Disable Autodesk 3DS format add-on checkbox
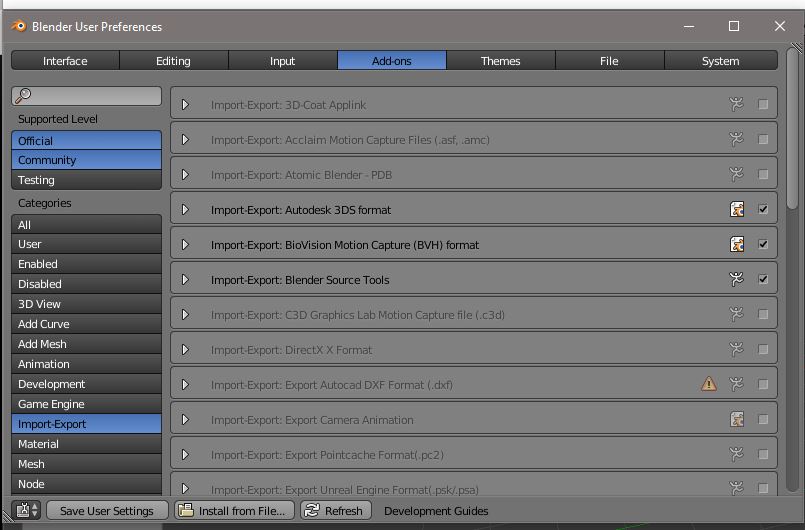805x530 pixels. click(x=763, y=209)
